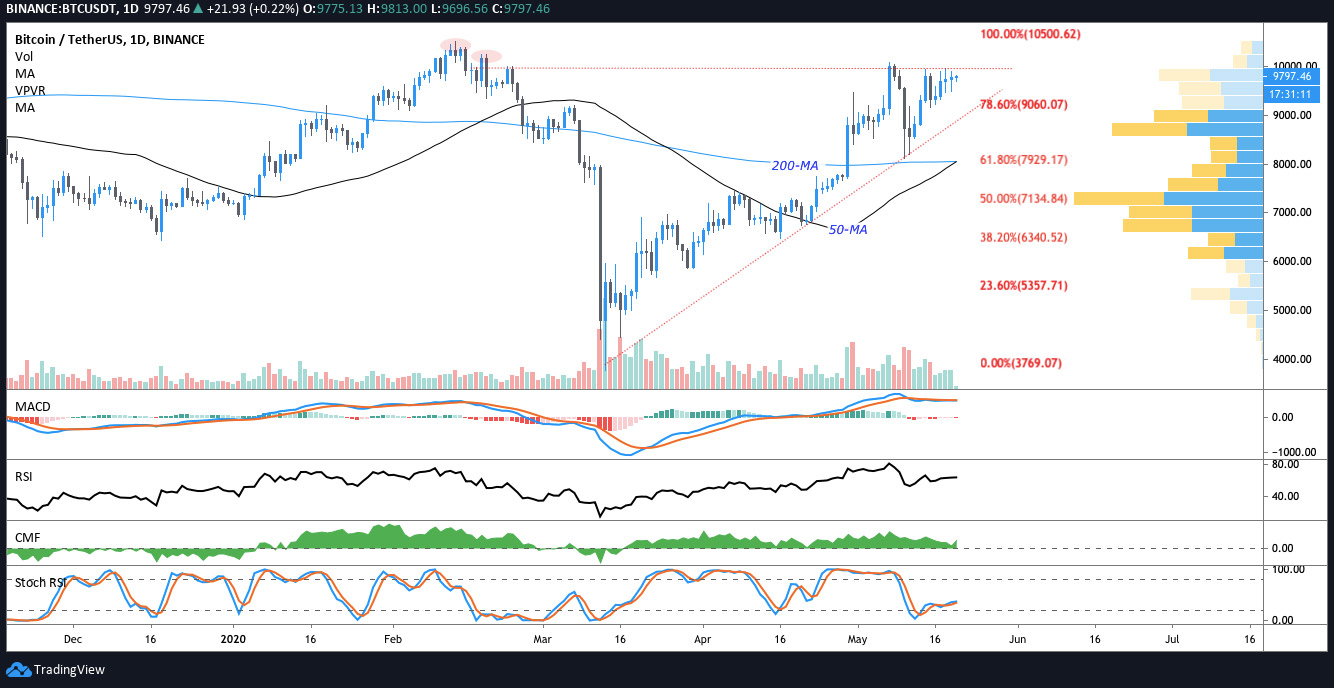Click the 2020 date axis label

point(232,638)
